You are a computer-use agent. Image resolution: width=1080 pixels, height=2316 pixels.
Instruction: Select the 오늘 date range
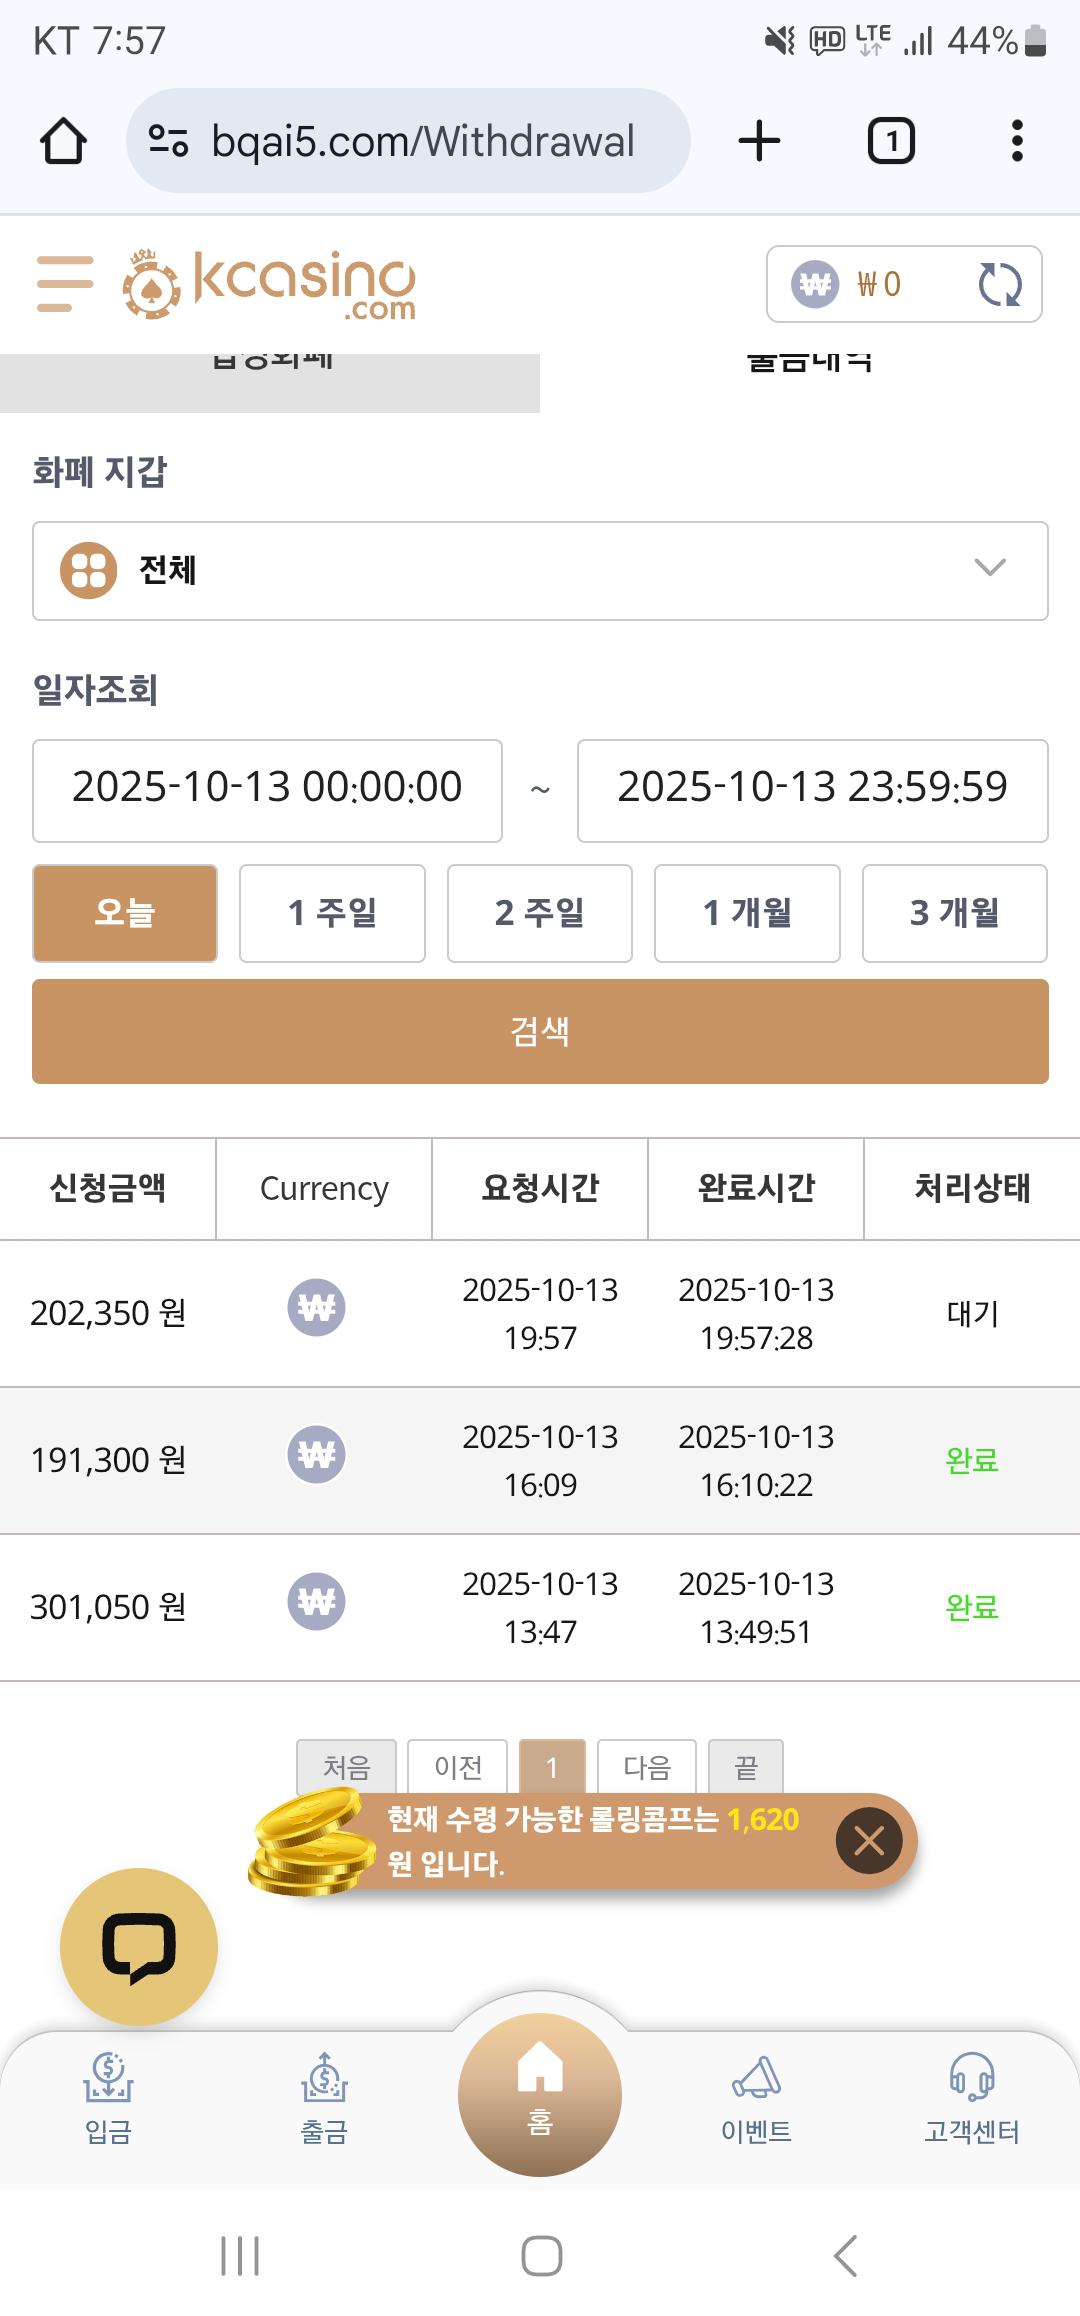[x=125, y=913]
